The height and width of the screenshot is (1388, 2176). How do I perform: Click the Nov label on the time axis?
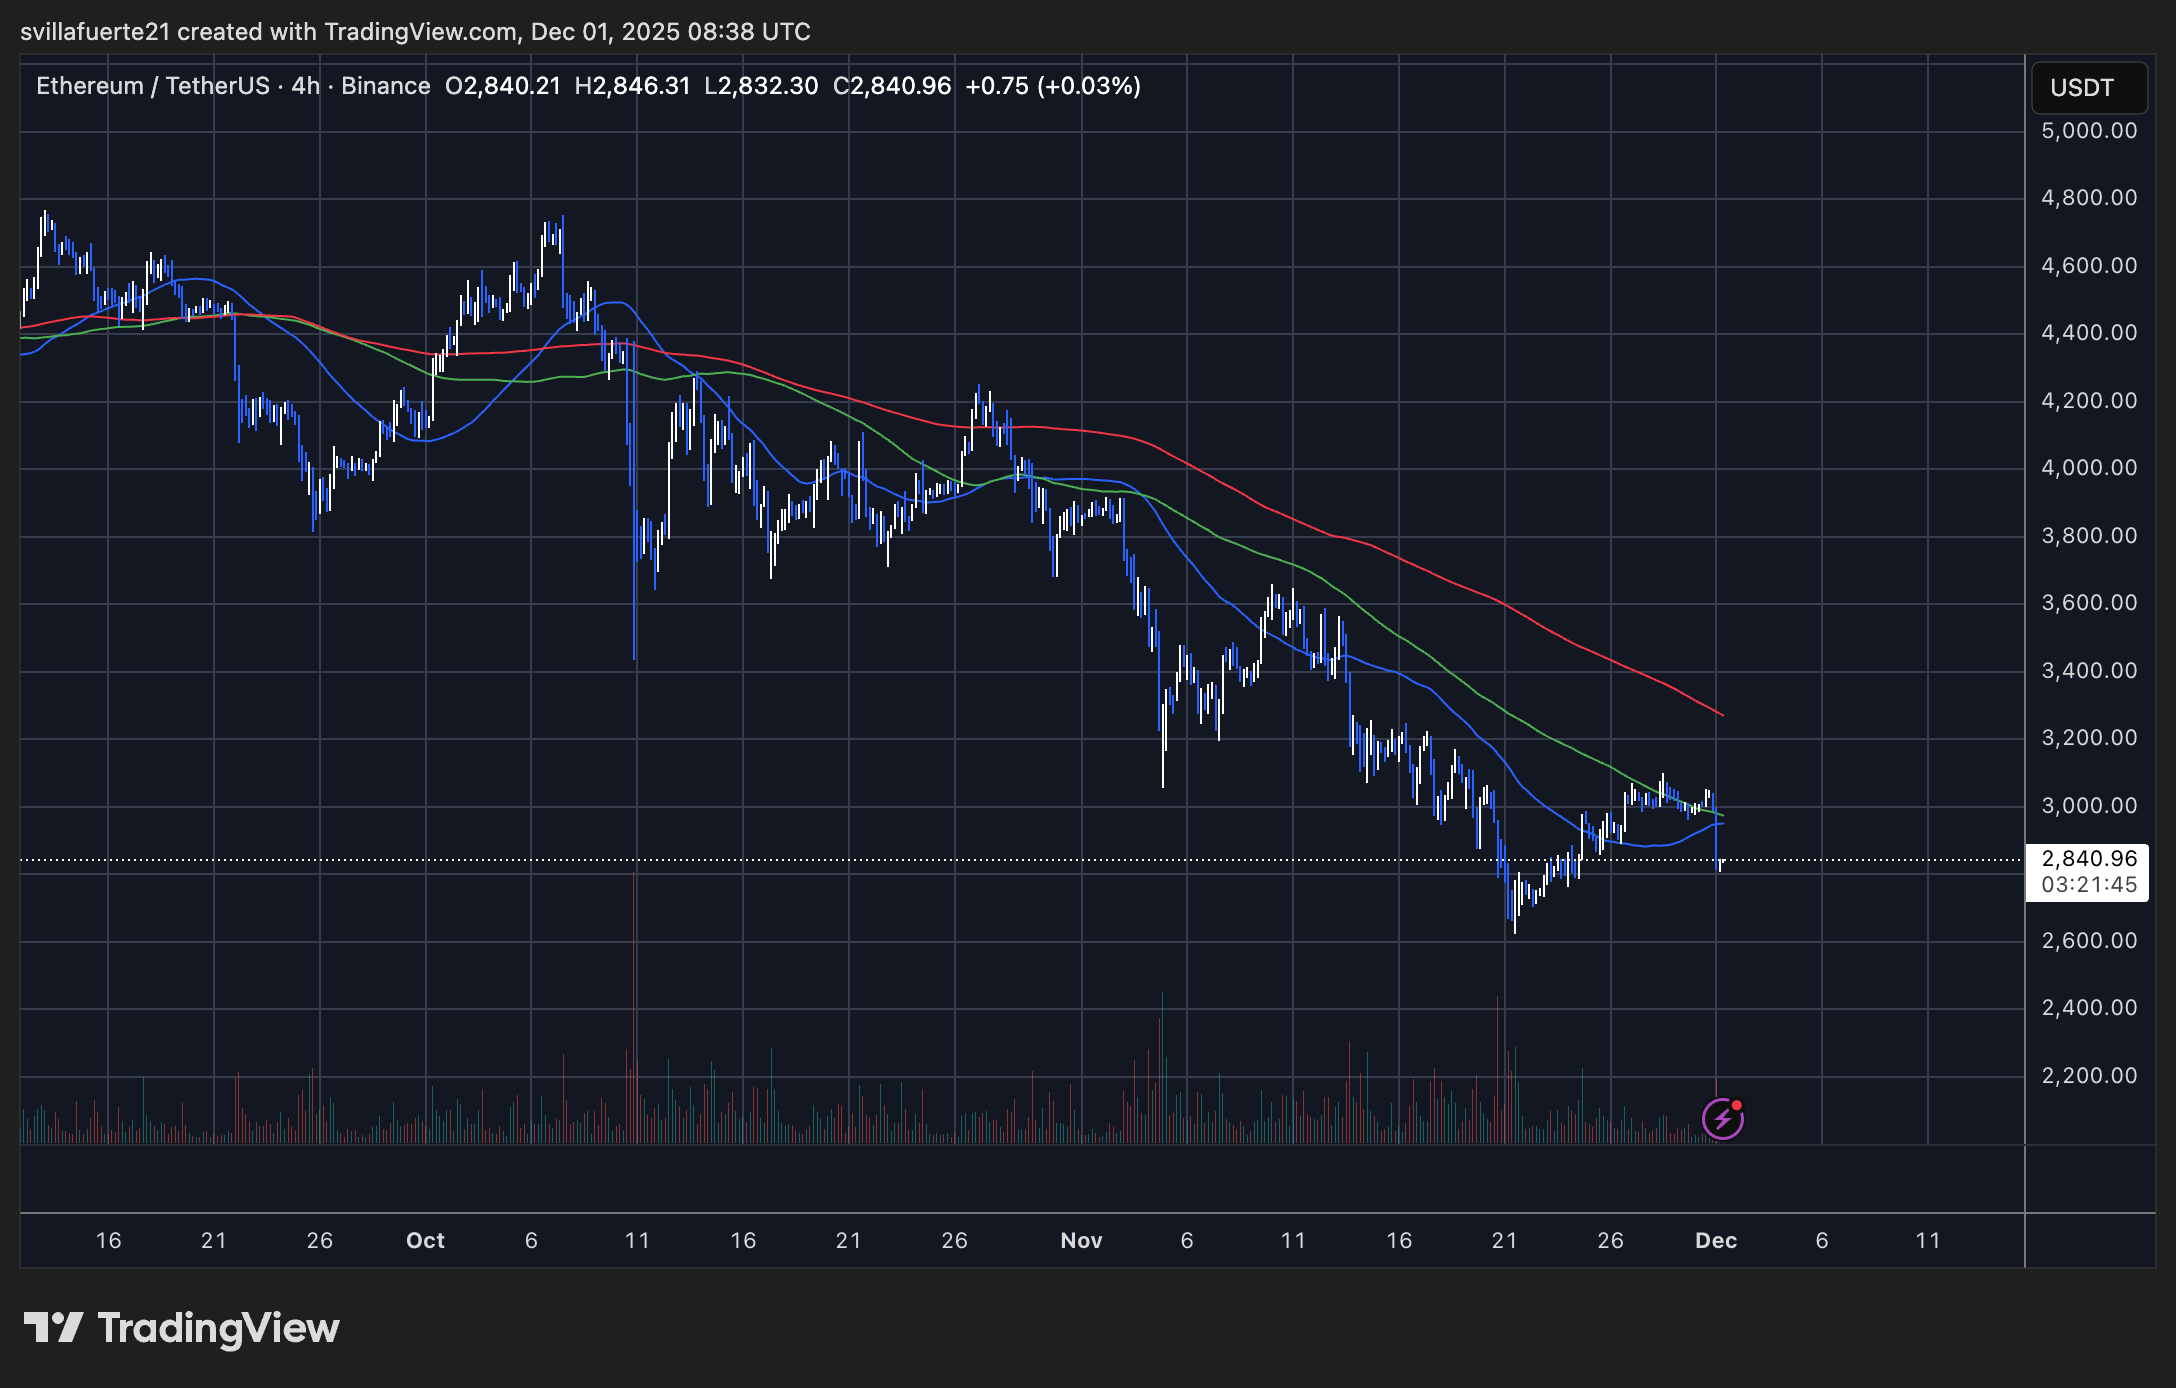[x=1081, y=1240]
